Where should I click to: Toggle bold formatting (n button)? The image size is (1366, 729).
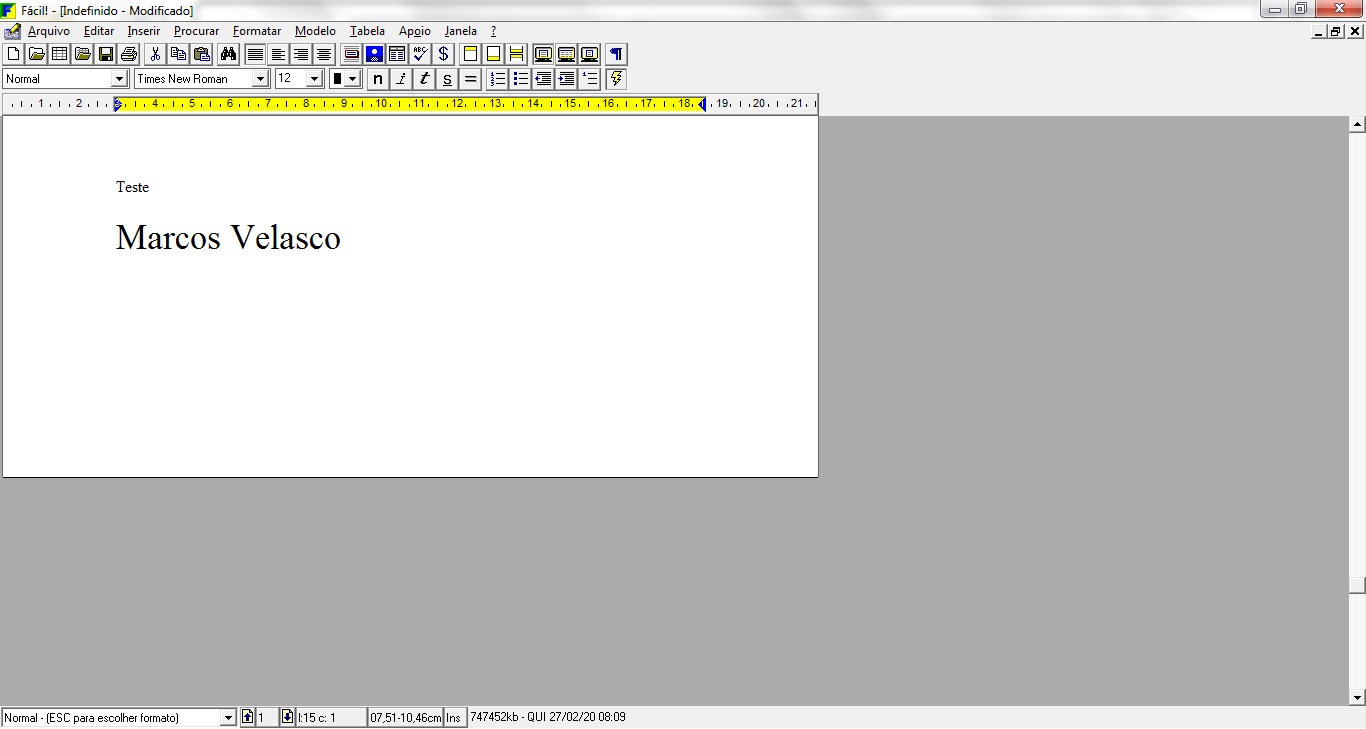(x=378, y=79)
